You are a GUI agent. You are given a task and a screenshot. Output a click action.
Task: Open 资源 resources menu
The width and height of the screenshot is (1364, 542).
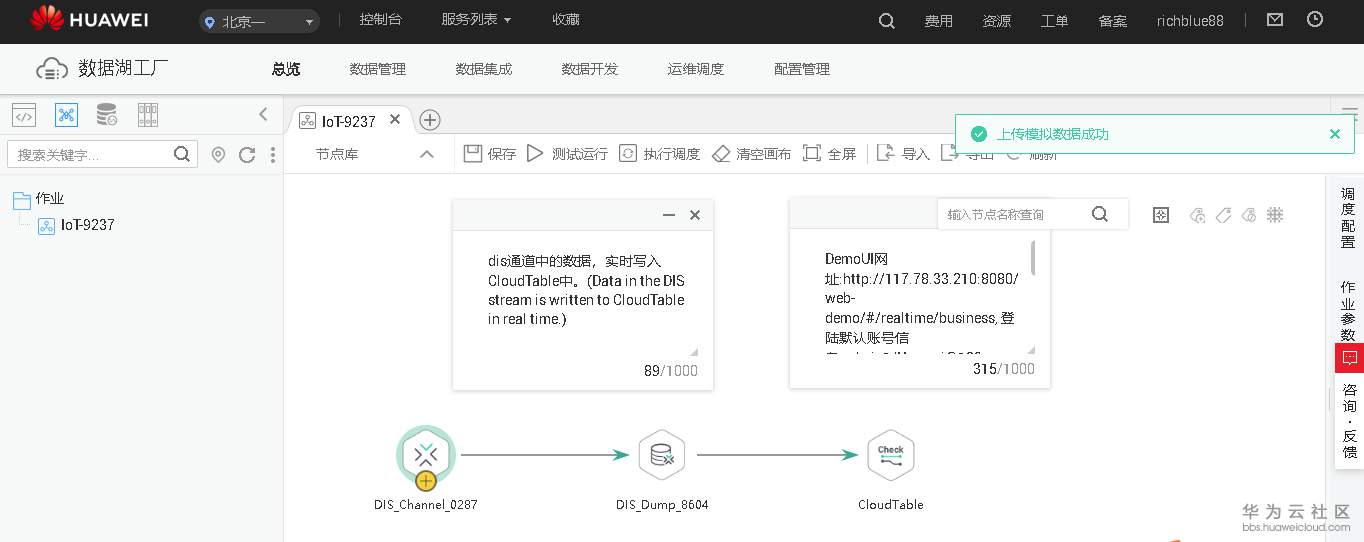[x=996, y=21]
